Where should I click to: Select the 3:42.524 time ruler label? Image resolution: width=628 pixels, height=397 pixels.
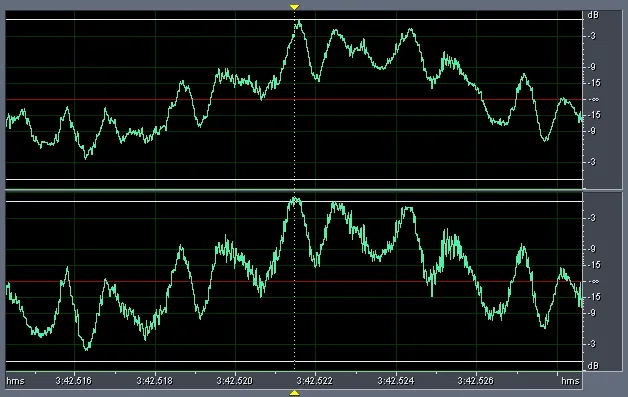(x=396, y=381)
